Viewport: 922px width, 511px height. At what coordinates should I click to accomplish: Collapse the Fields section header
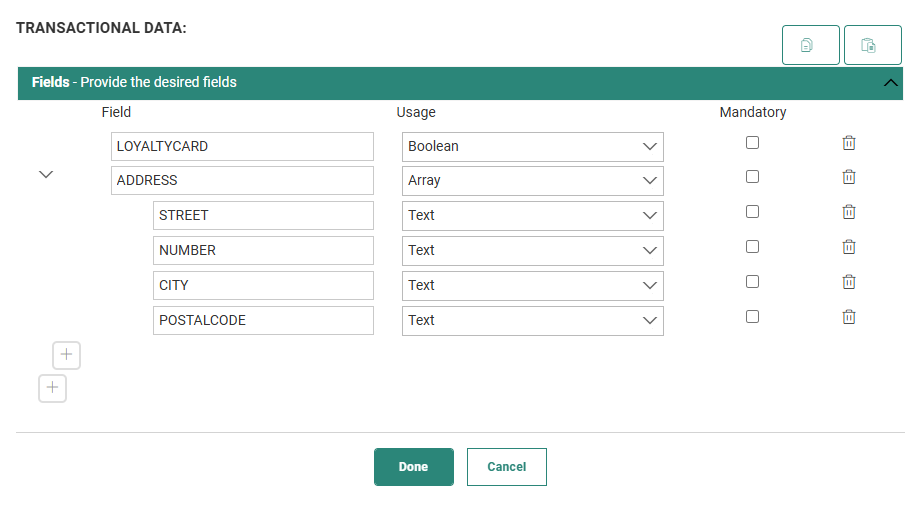pyautogui.click(x=891, y=83)
